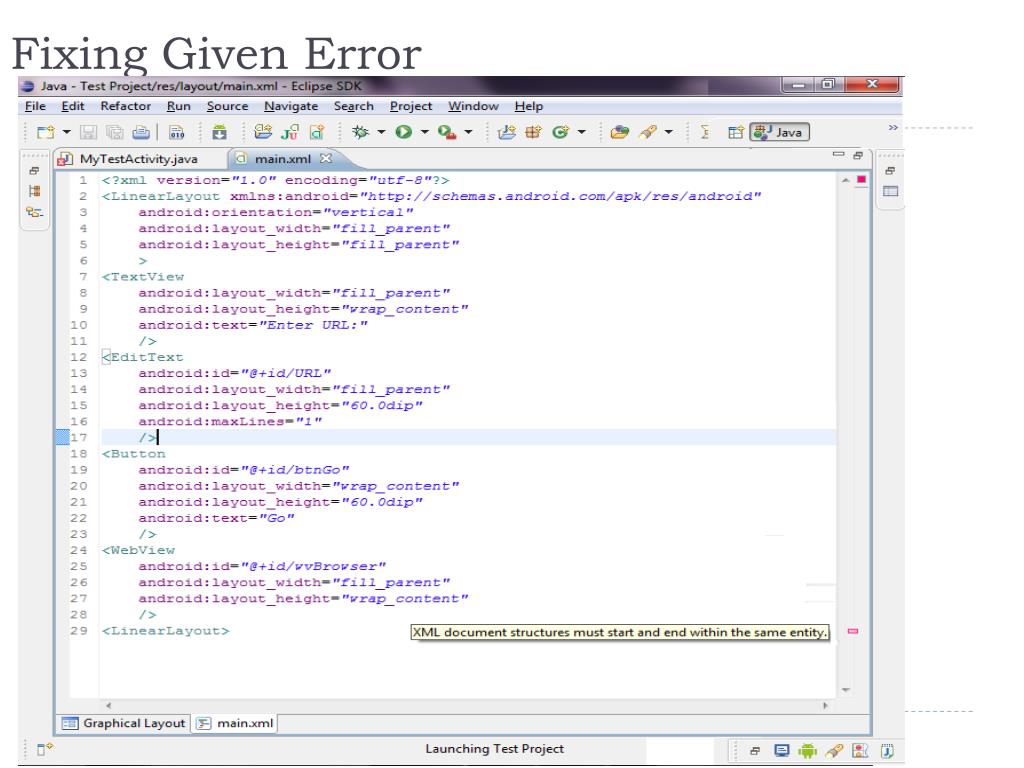The image size is (1024, 768).
Task: Click the fast view icon in status bar
Action: (44, 749)
